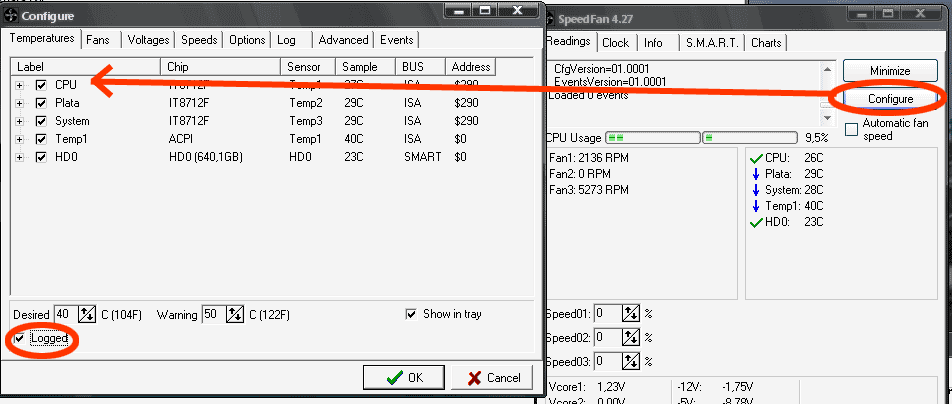Click the Desired temperature spinner arrows

click(x=87, y=314)
